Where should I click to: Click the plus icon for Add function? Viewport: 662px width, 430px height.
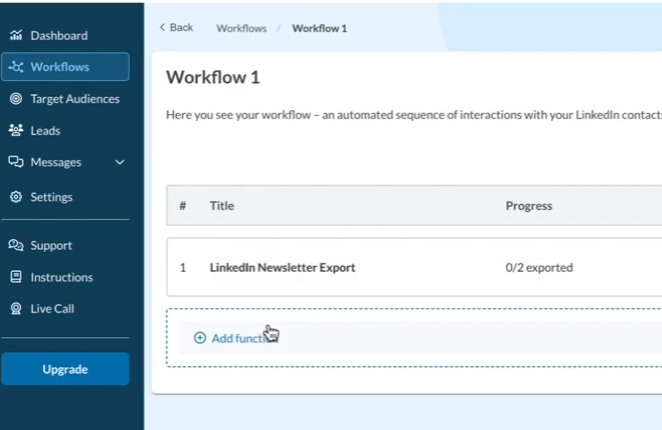pos(200,338)
